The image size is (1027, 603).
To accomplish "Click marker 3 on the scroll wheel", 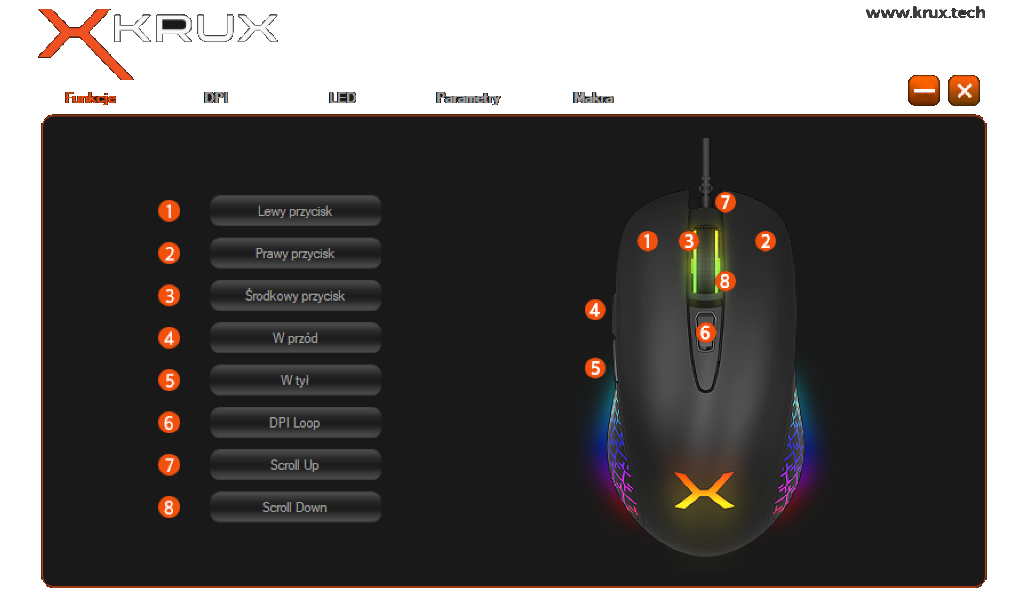I will (688, 241).
